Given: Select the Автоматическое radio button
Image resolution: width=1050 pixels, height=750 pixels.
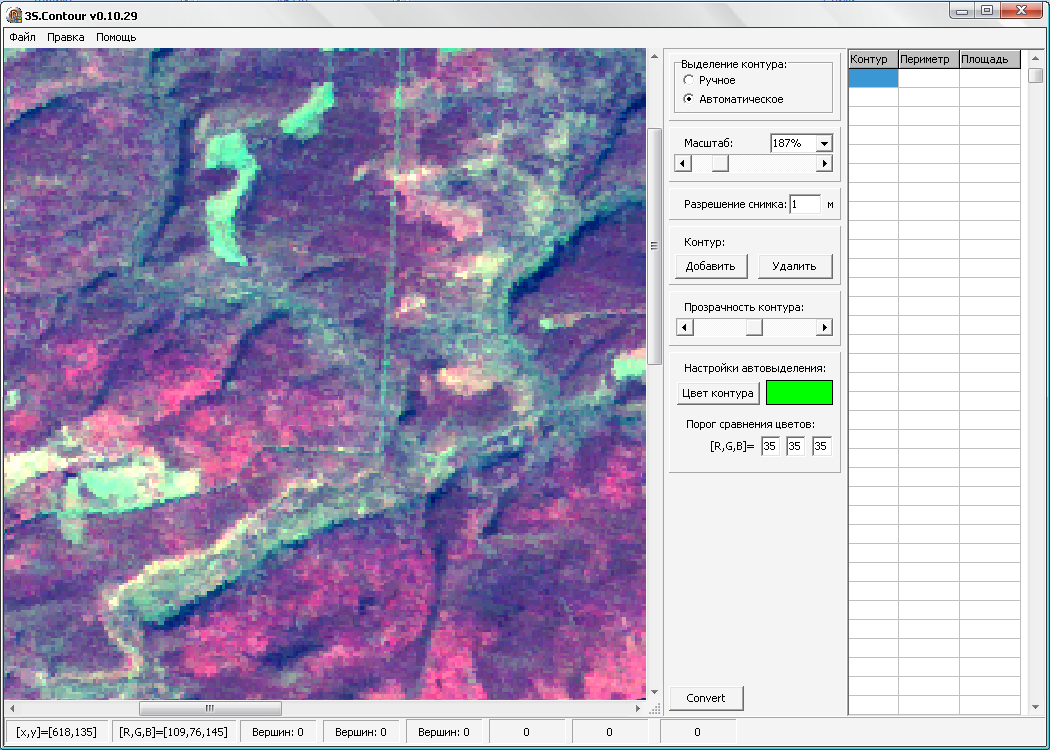Looking at the screenshot, I should click(688, 99).
